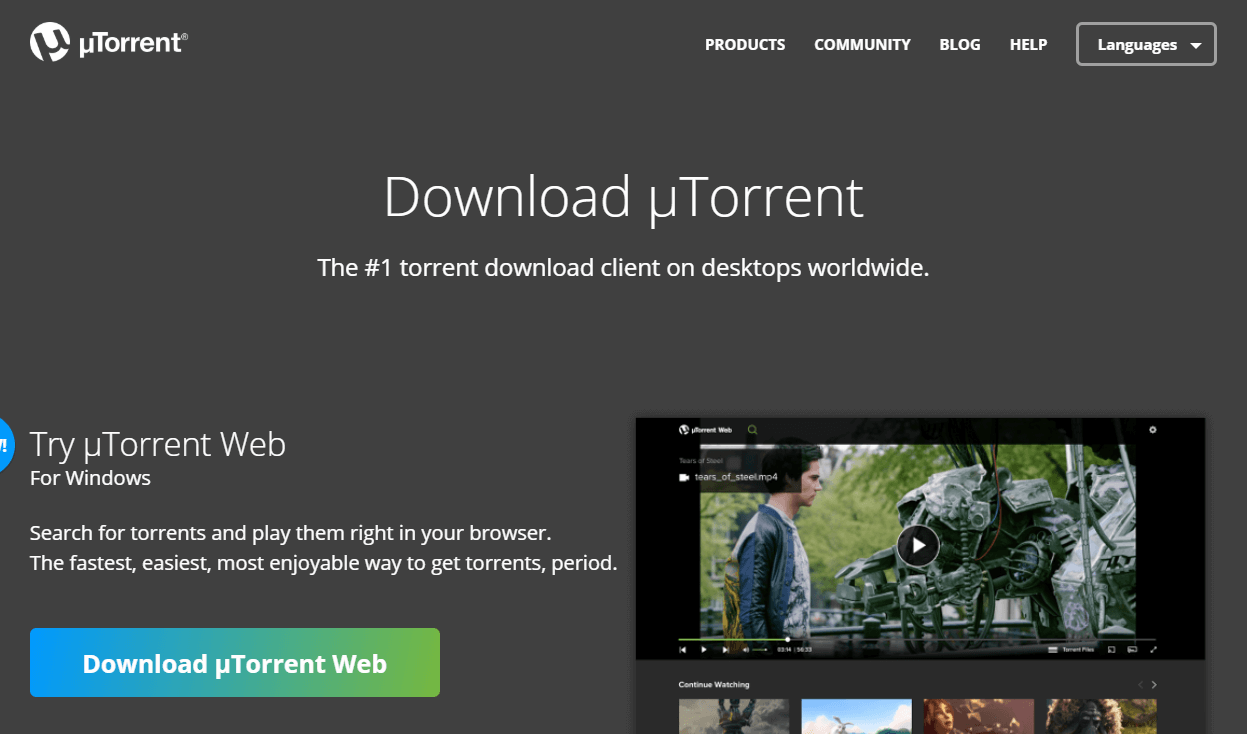Click the Continue Watching left arrow
The image size is (1247, 734).
click(1140, 685)
